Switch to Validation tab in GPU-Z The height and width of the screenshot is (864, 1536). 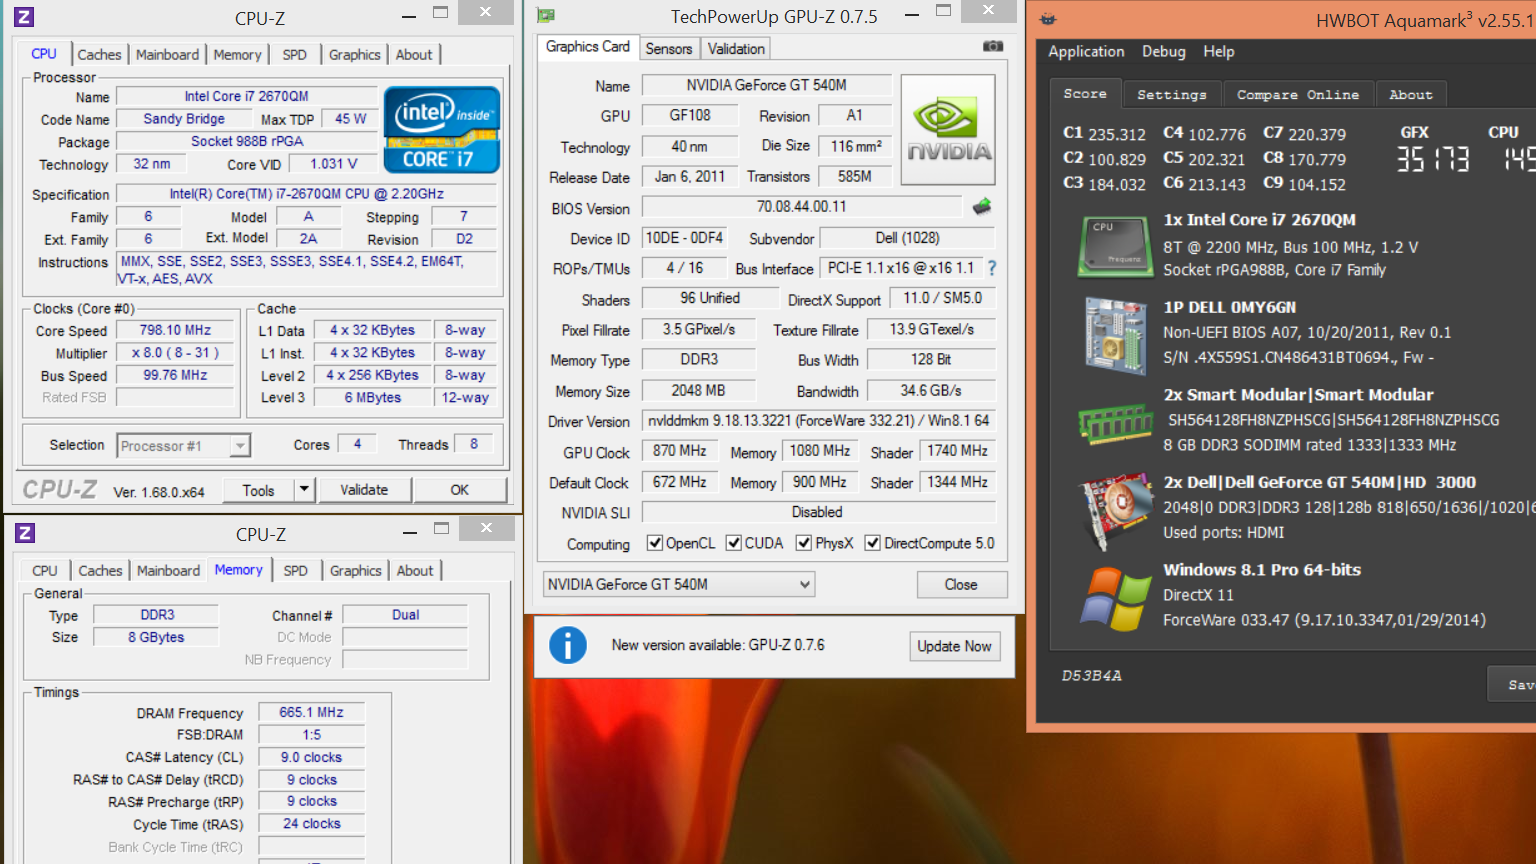[x=736, y=48]
